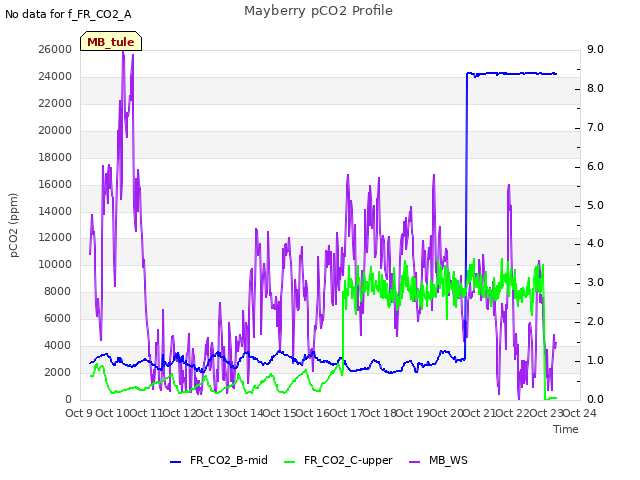640x480 pixels.
Task: Click the Time x-axis label
Action: point(566,429)
